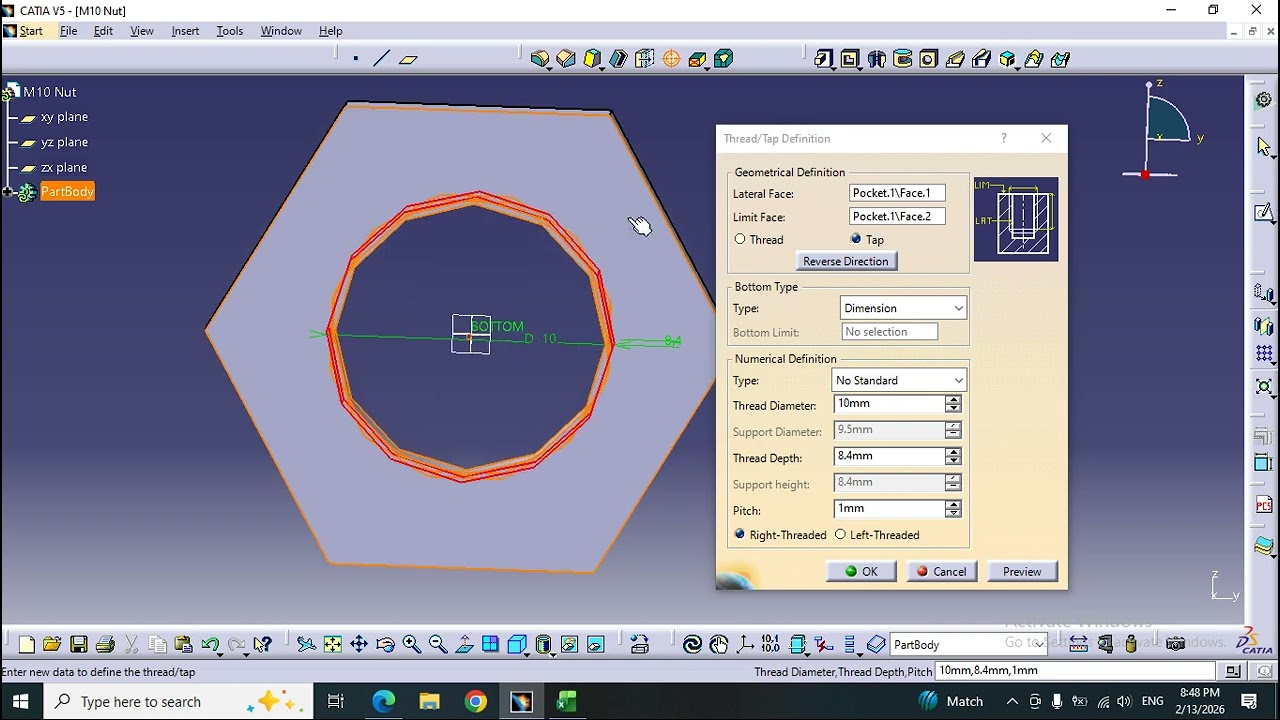Click the Undo arrow icon
This screenshot has height=720, width=1280.
click(210, 645)
